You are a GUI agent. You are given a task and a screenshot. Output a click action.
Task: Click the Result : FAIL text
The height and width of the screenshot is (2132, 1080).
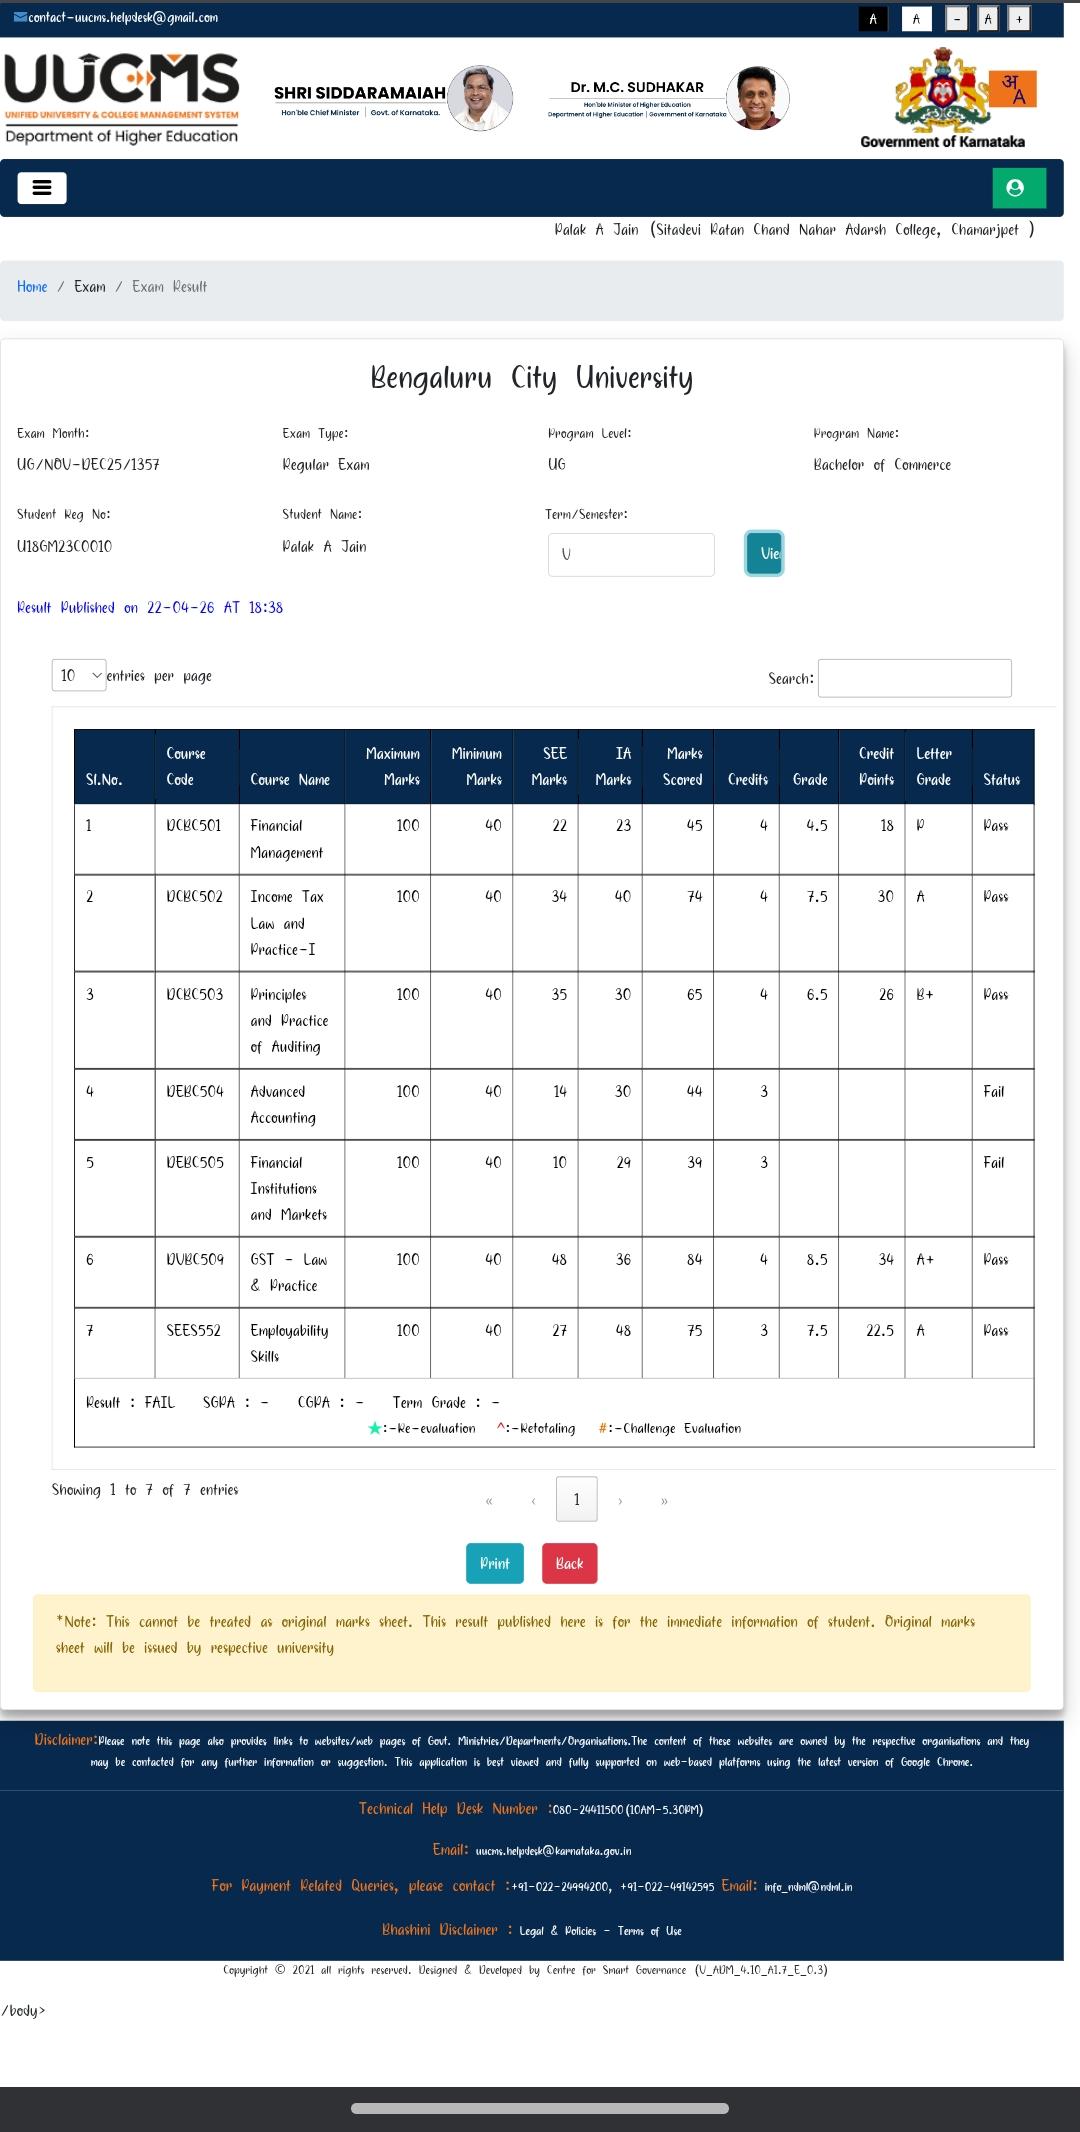point(130,1402)
